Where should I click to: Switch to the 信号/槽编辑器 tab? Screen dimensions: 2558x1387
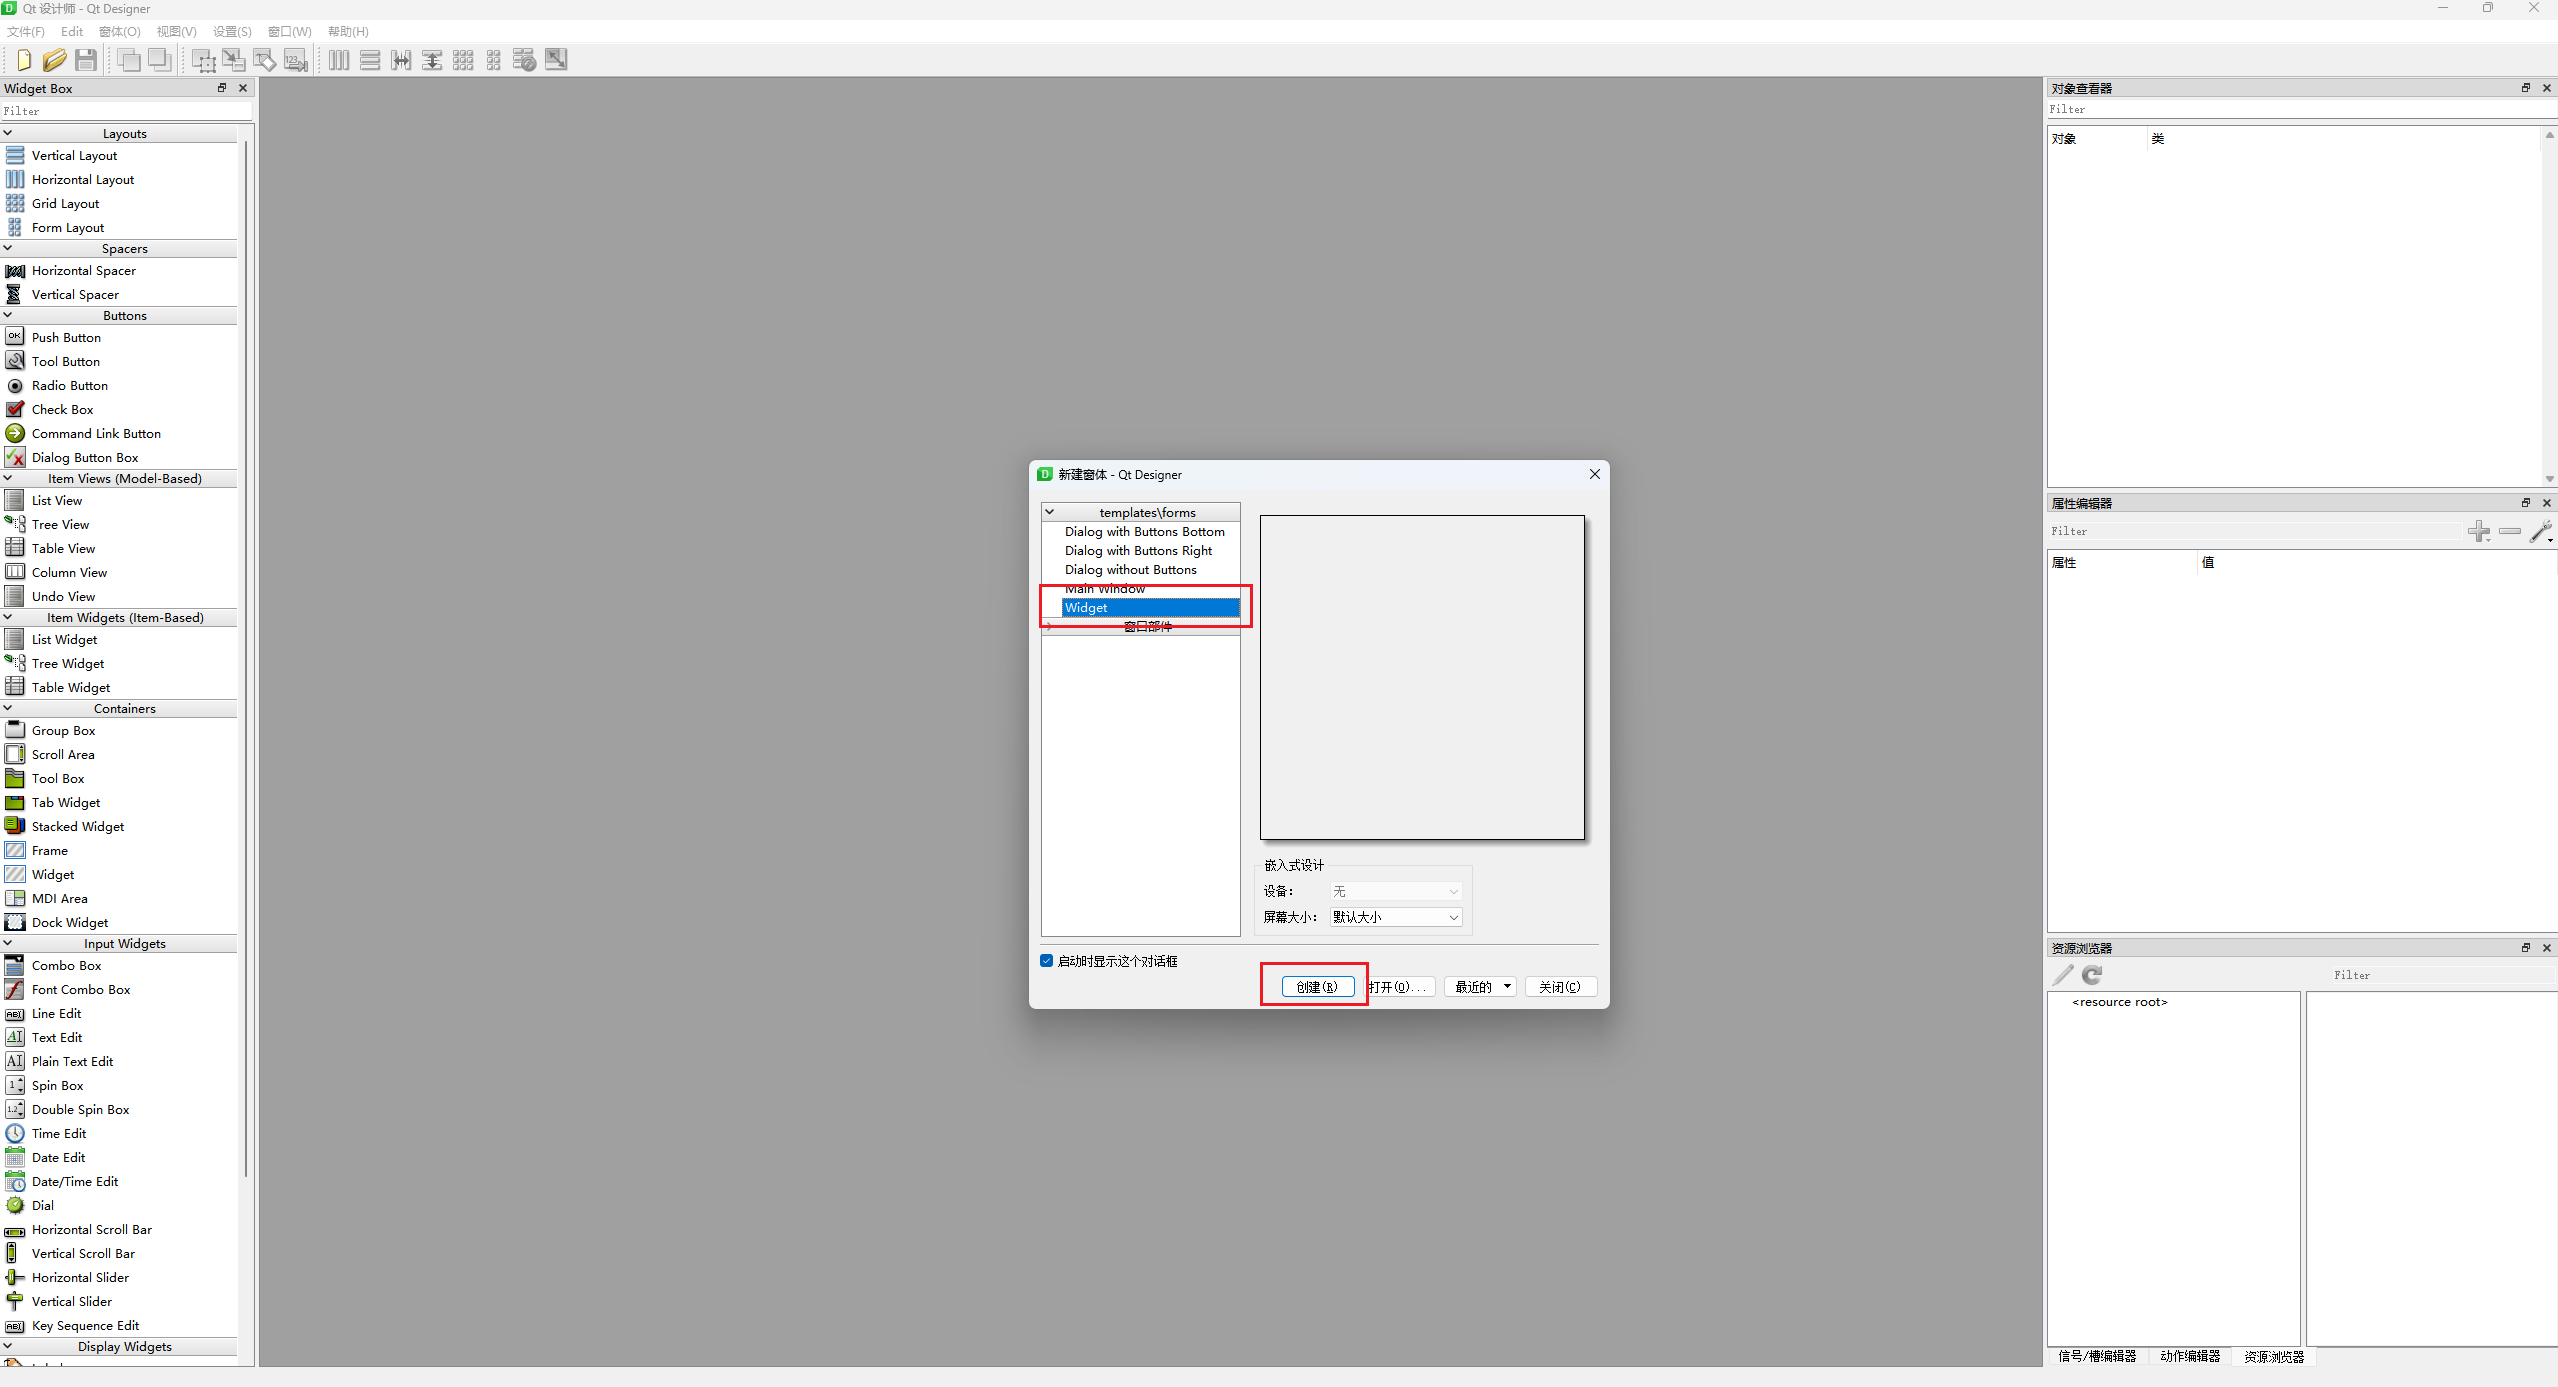[2096, 1356]
